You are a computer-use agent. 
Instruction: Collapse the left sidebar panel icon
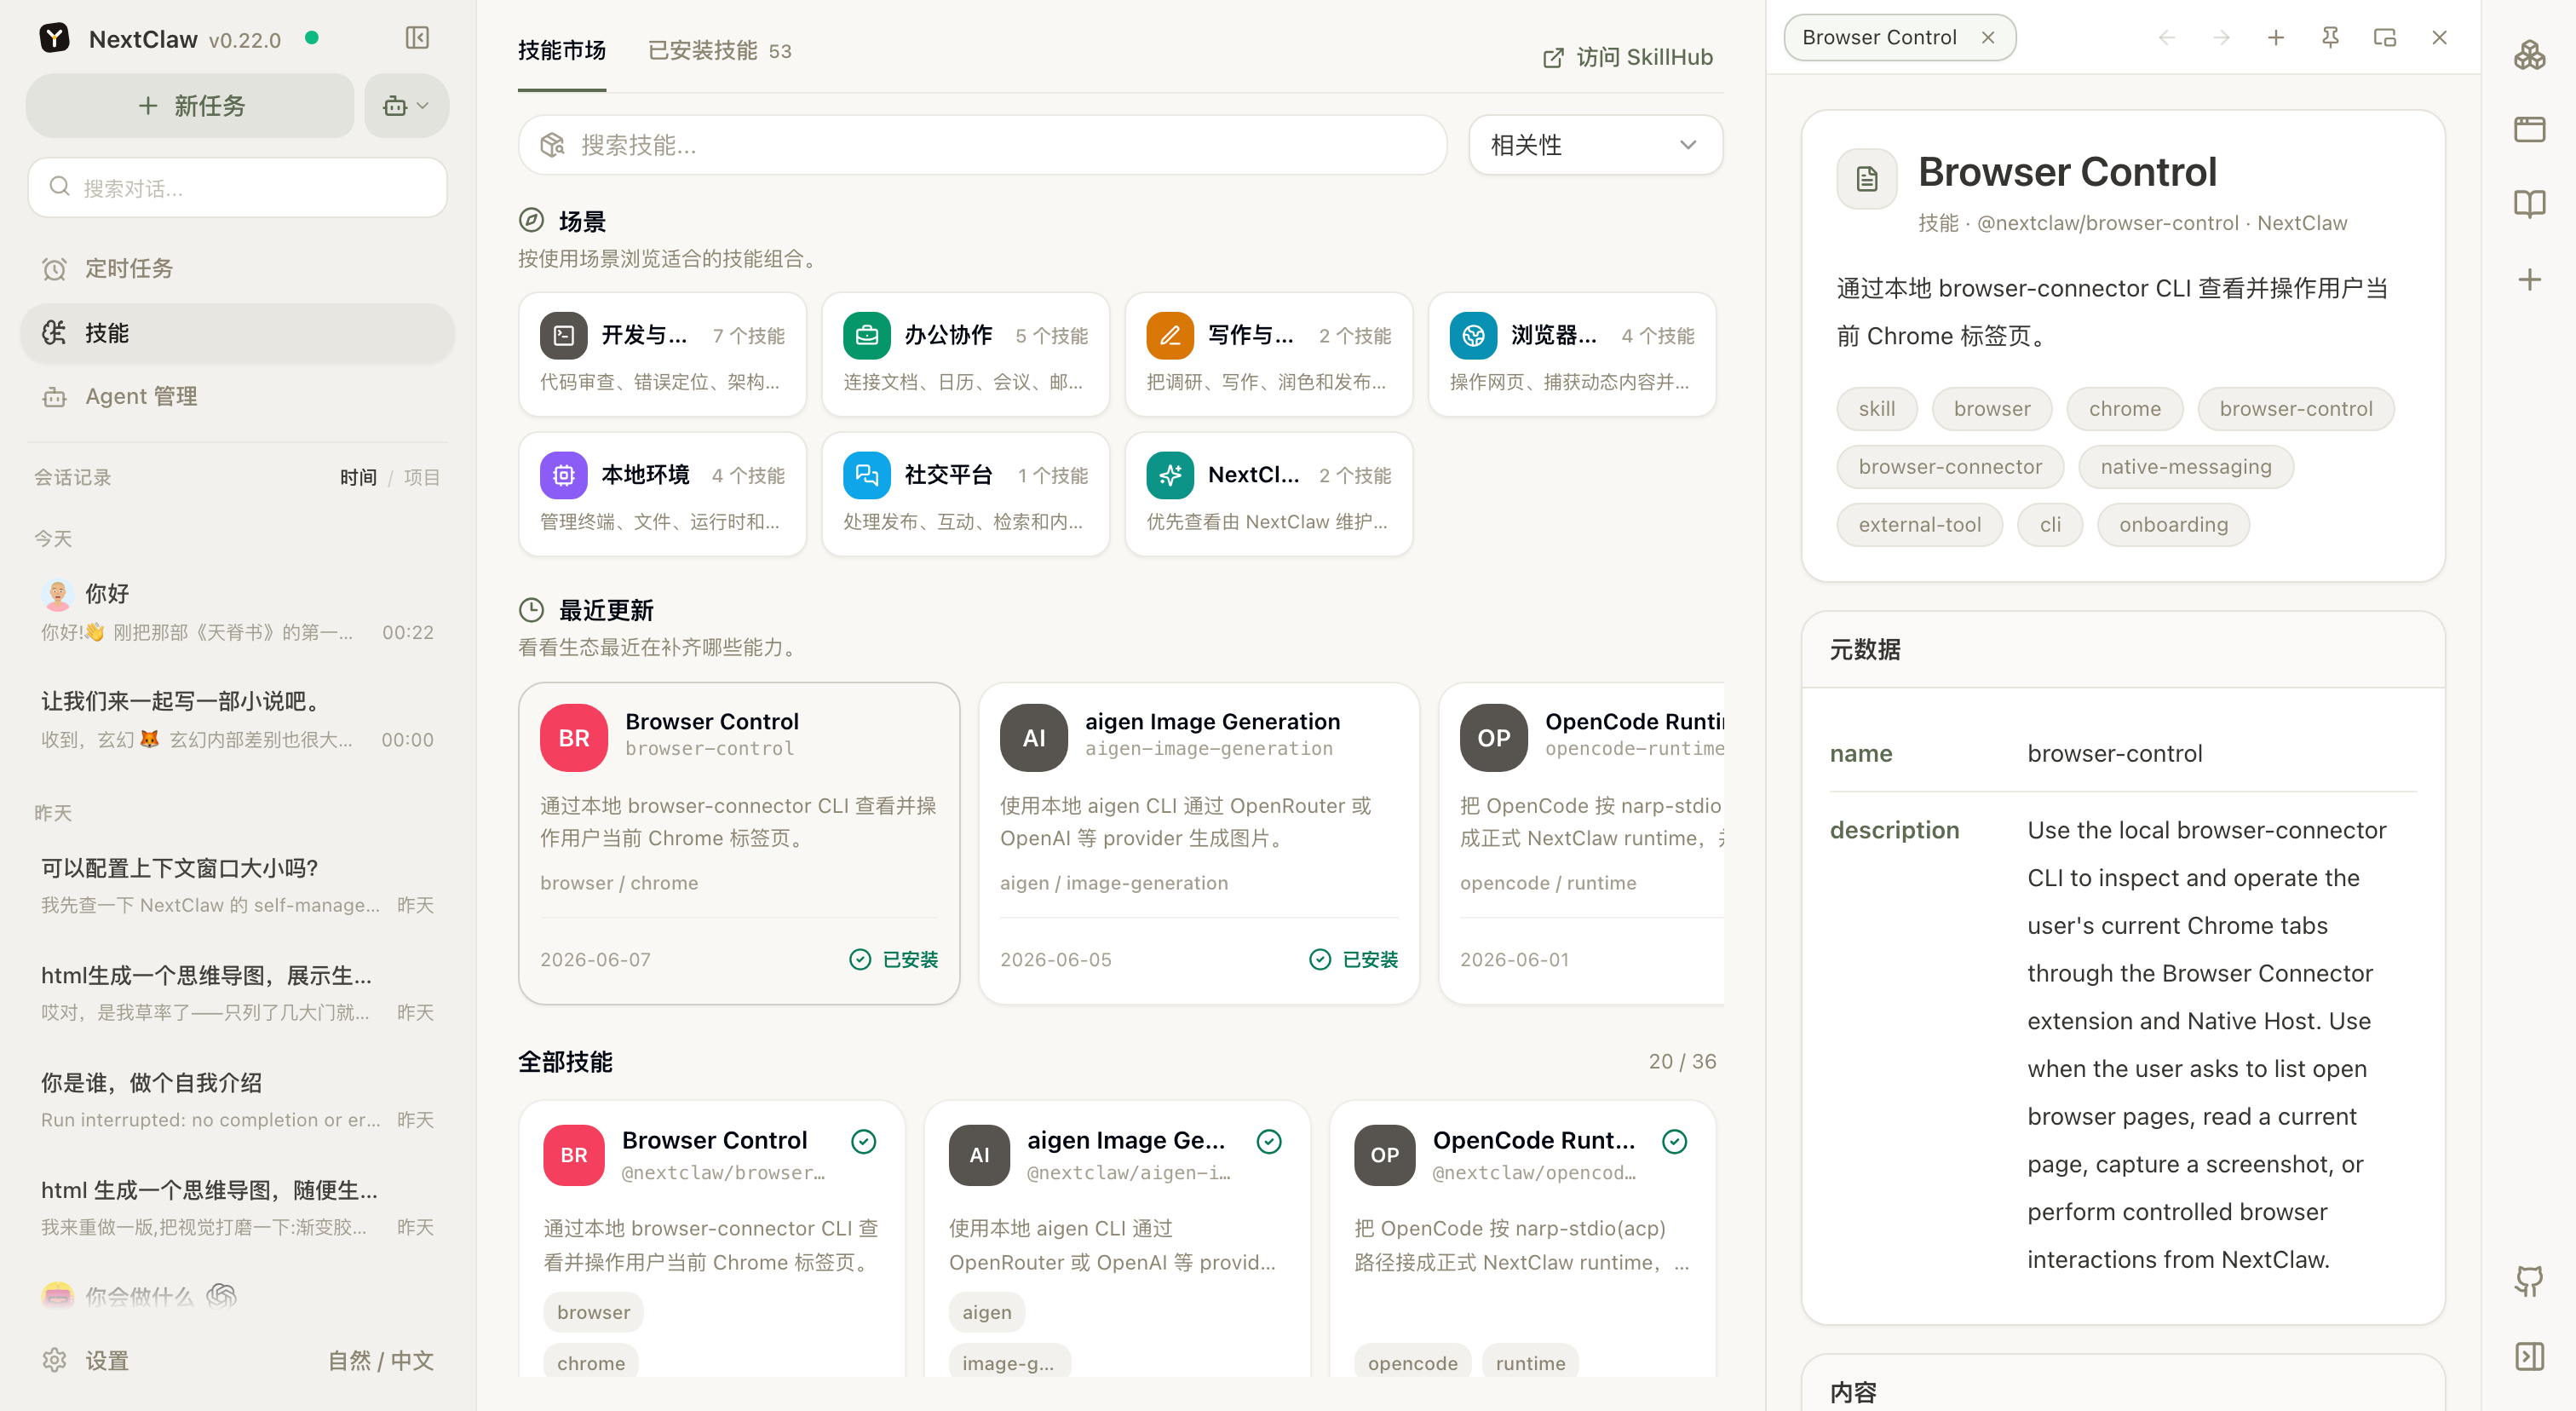417,38
